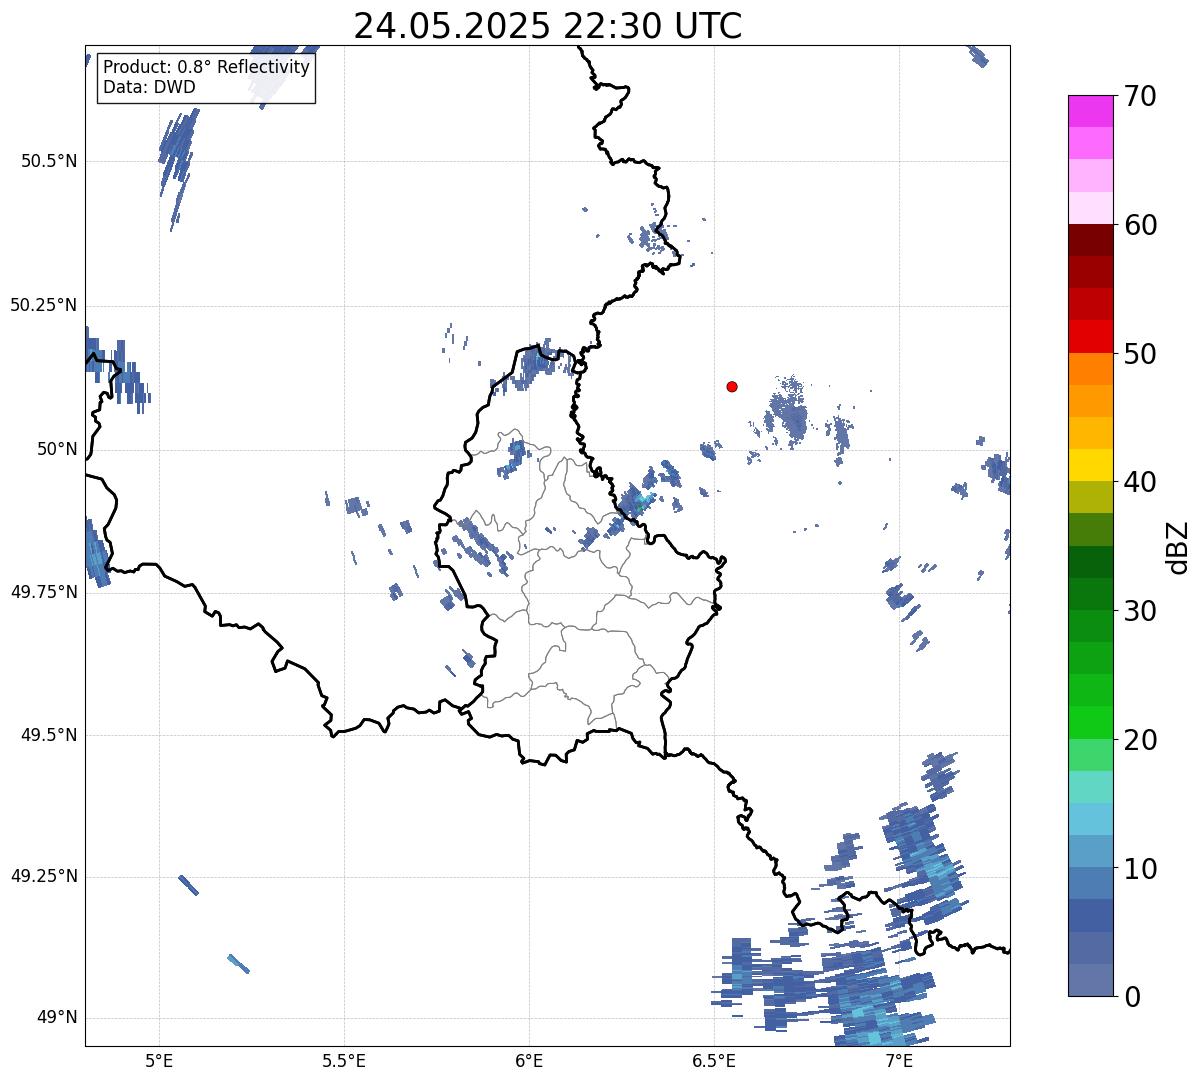Click the 5.5°E longitude label

pos(344,1060)
